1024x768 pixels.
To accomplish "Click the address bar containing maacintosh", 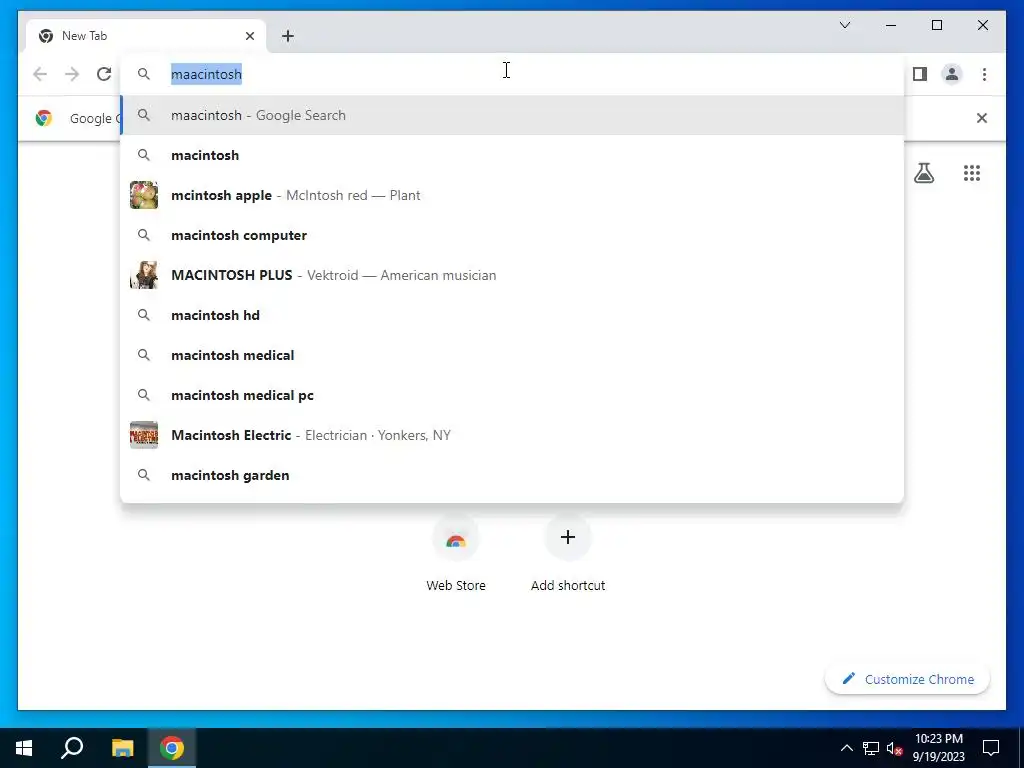I will pos(513,74).
